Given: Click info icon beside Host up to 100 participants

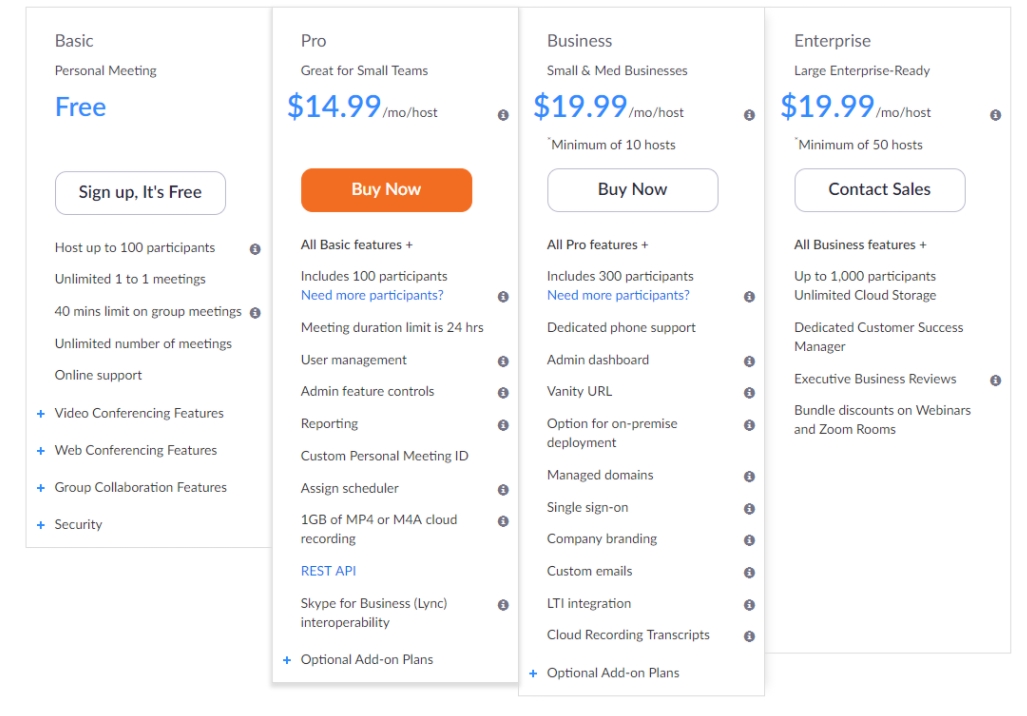Looking at the screenshot, I should click(255, 249).
